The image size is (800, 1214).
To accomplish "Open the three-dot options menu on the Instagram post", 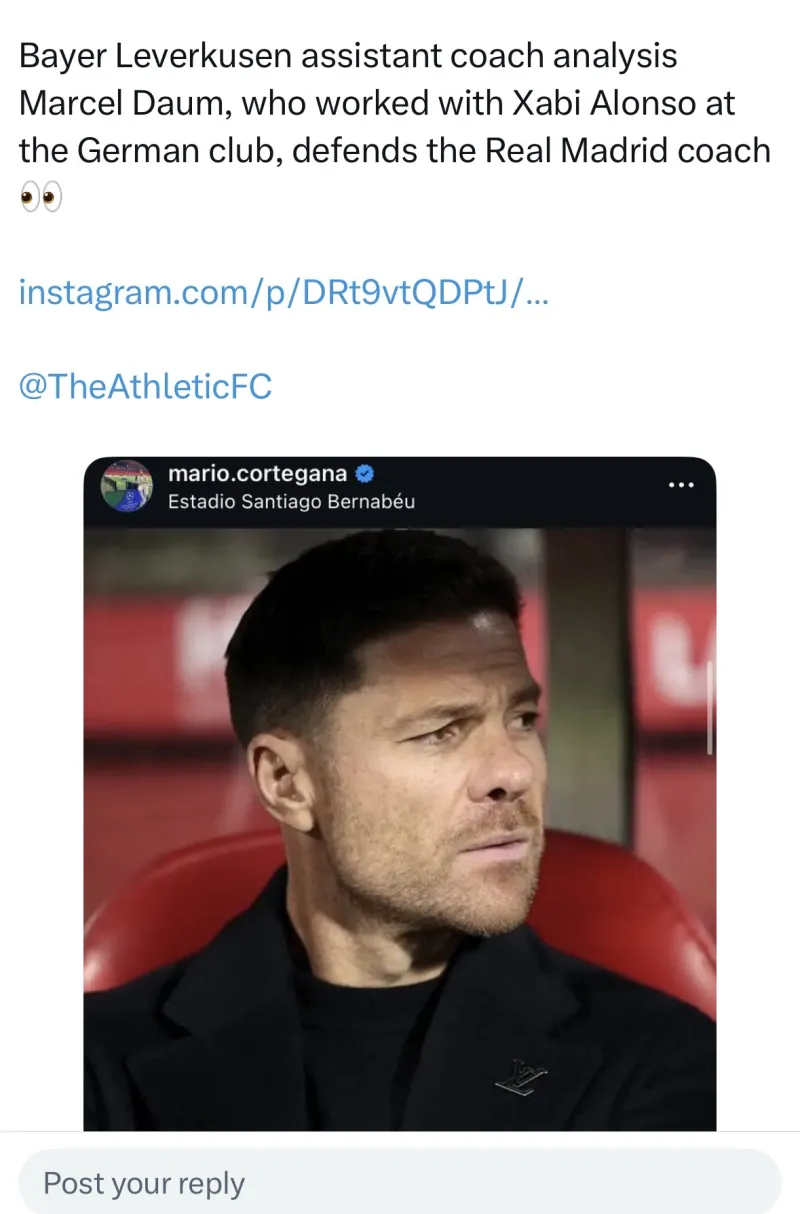I will point(680,485).
